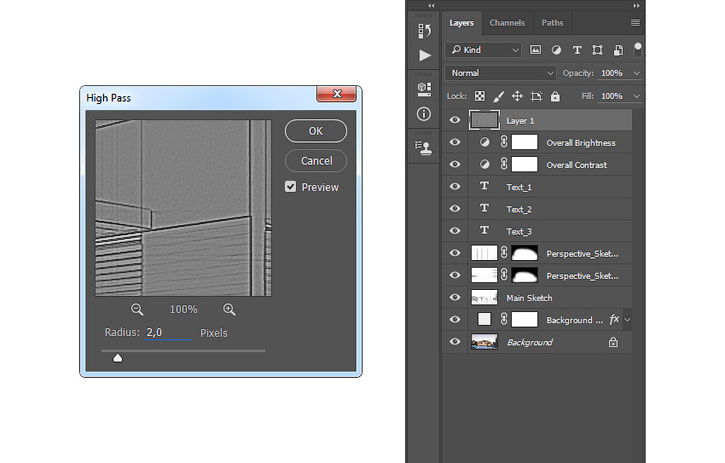
Task: Lock all padlock icon
Action: (555, 96)
